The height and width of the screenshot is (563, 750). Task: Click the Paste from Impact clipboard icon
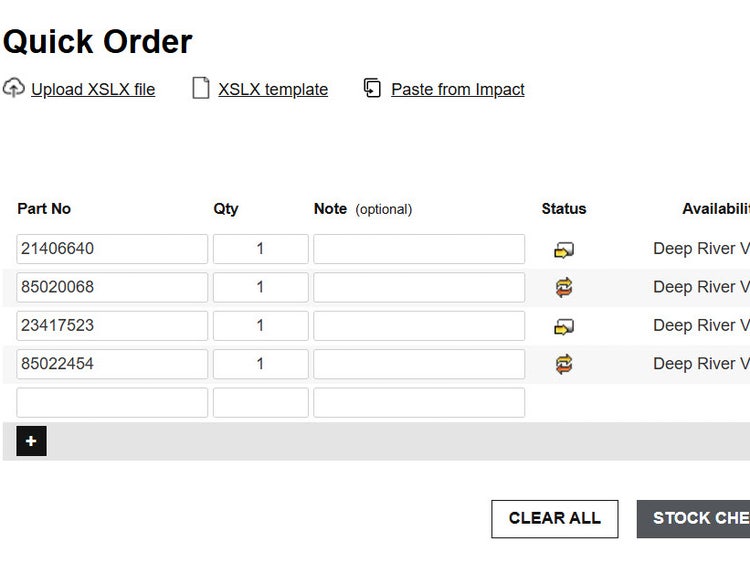tap(372, 88)
